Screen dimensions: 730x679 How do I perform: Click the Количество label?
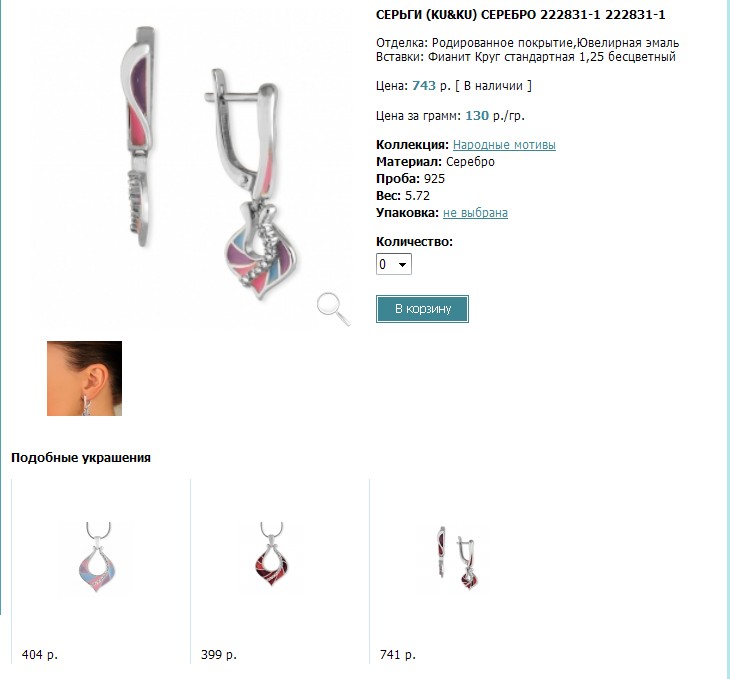tap(414, 242)
